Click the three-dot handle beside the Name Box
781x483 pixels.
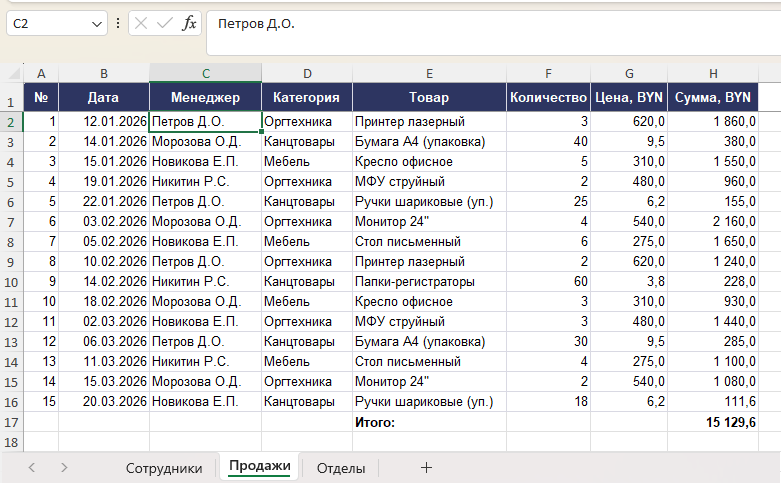pos(118,23)
